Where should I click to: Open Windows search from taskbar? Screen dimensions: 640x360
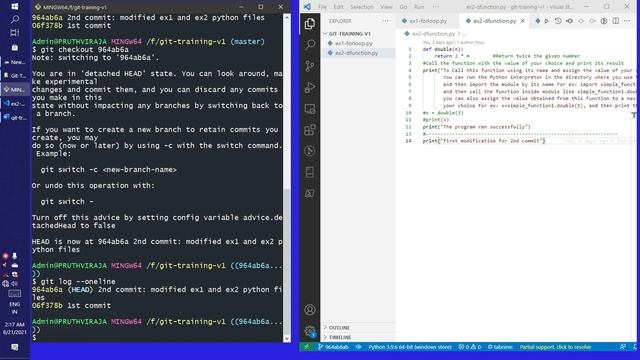pyautogui.click(x=15, y=19)
